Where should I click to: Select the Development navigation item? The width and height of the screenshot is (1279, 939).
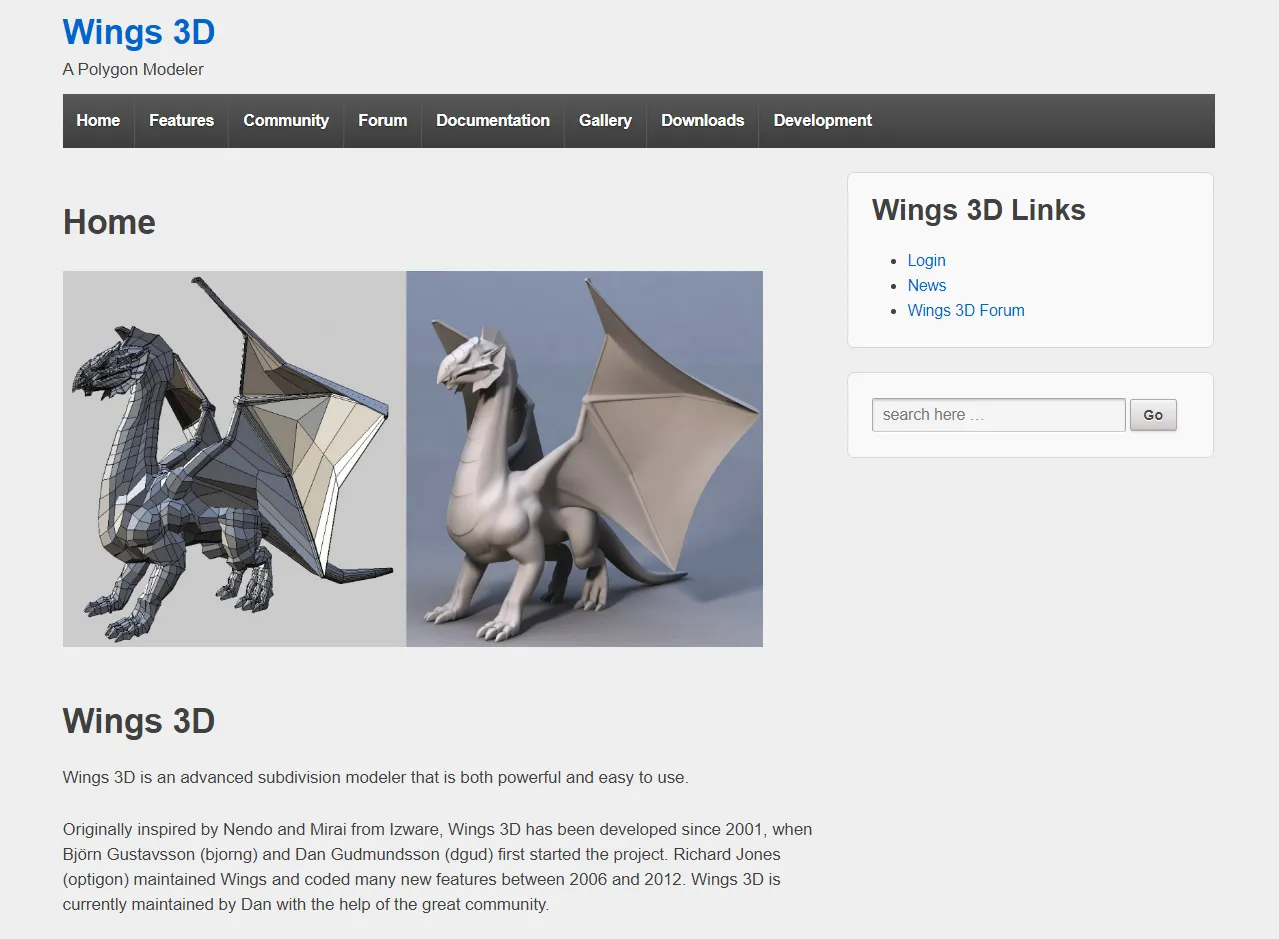pyautogui.click(x=822, y=120)
